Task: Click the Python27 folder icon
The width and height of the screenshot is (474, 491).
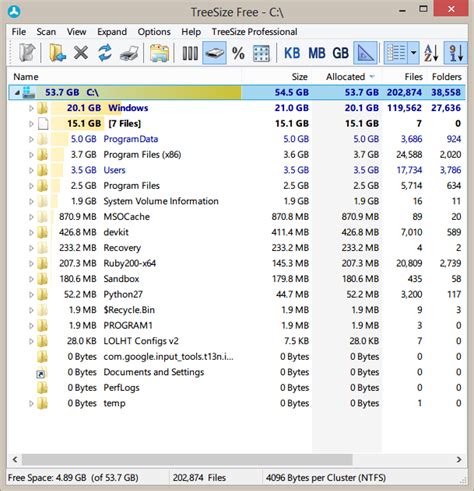Action: (42, 295)
